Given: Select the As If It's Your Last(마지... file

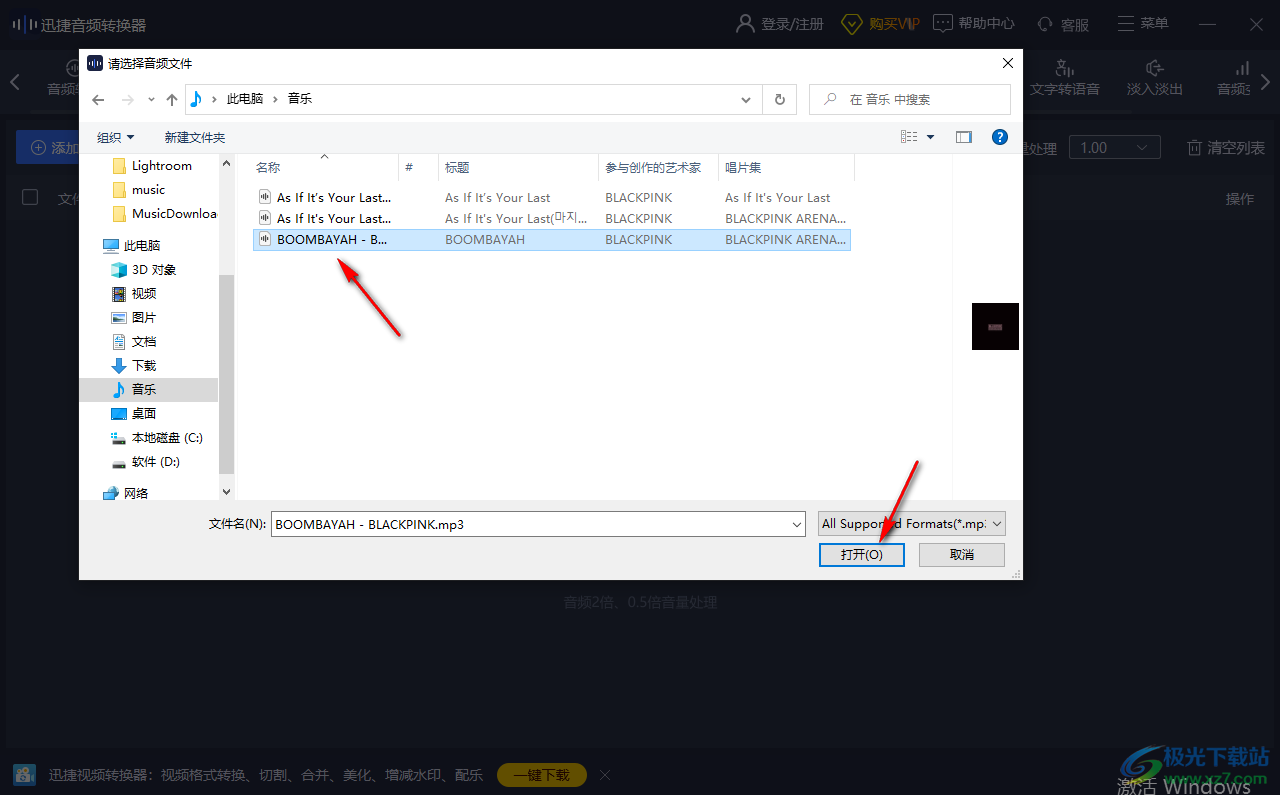Looking at the screenshot, I should pyautogui.click(x=552, y=218).
